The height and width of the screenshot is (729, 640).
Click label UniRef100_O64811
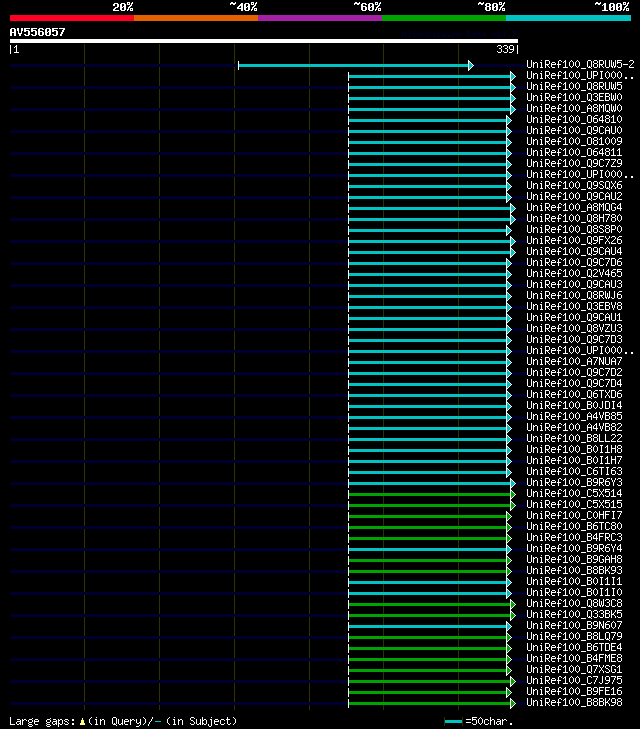tap(574, 152)
